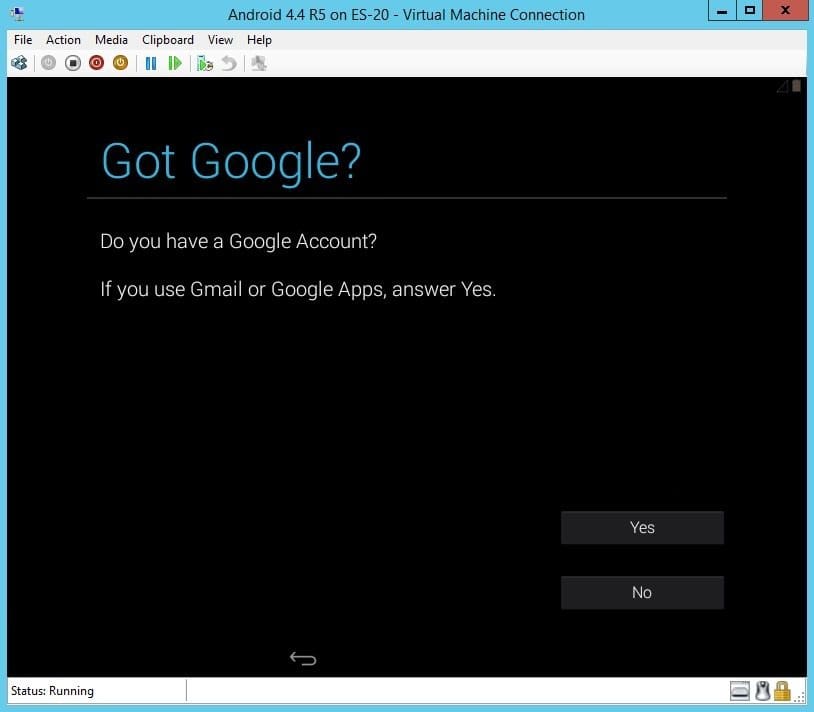Pause the virtual machine
The height and width of the screenshot is (712, 814).
click(x=151, y=63)
